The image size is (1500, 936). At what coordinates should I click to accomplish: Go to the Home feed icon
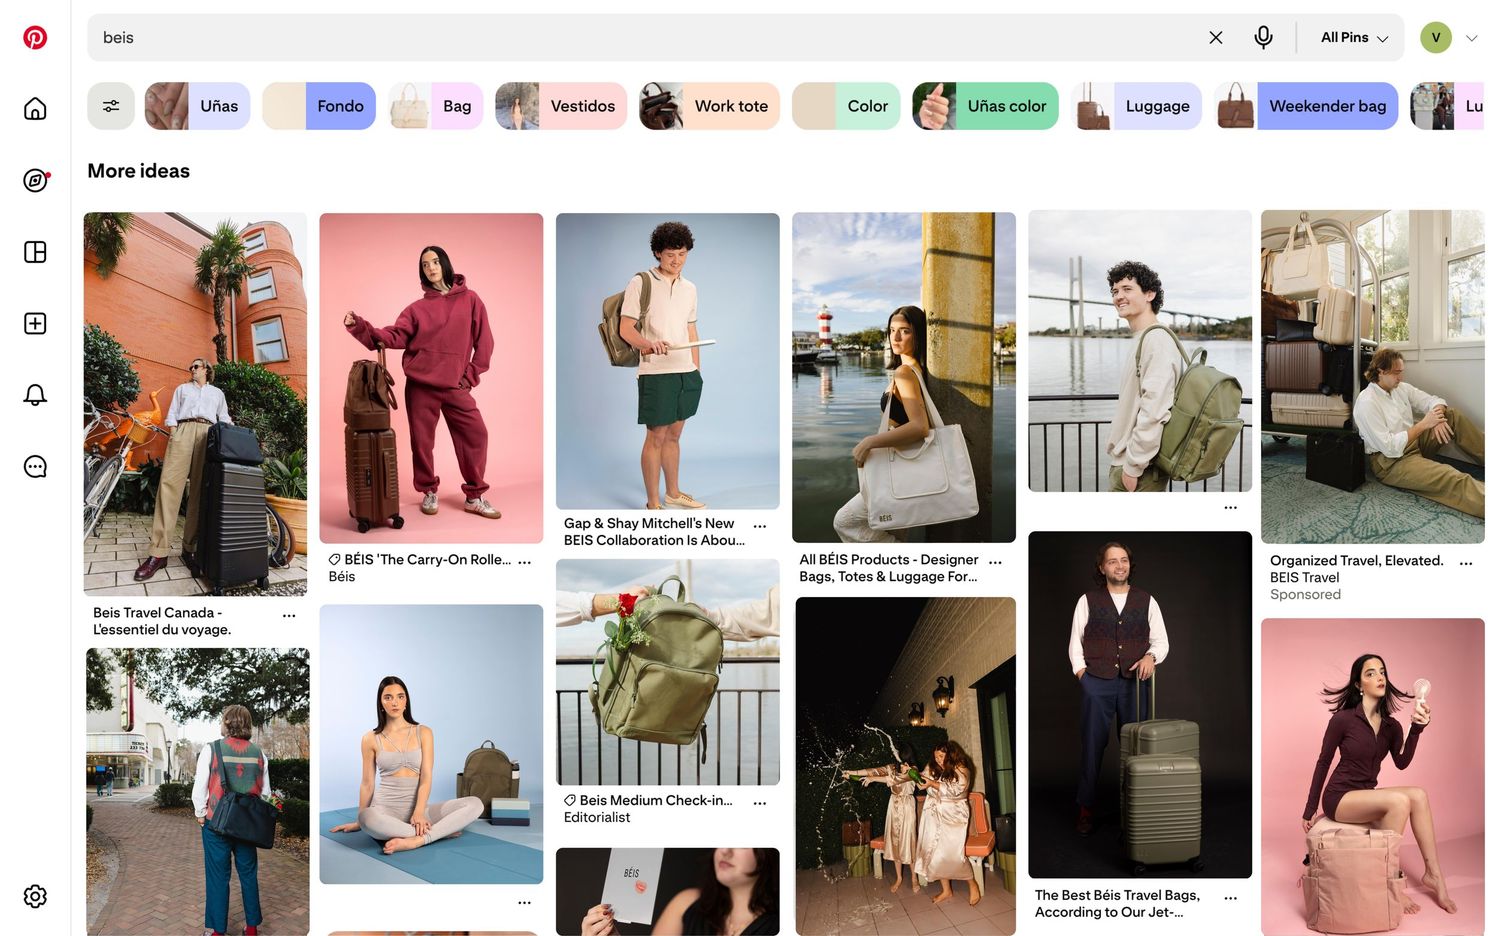click(x=35, y=108)
